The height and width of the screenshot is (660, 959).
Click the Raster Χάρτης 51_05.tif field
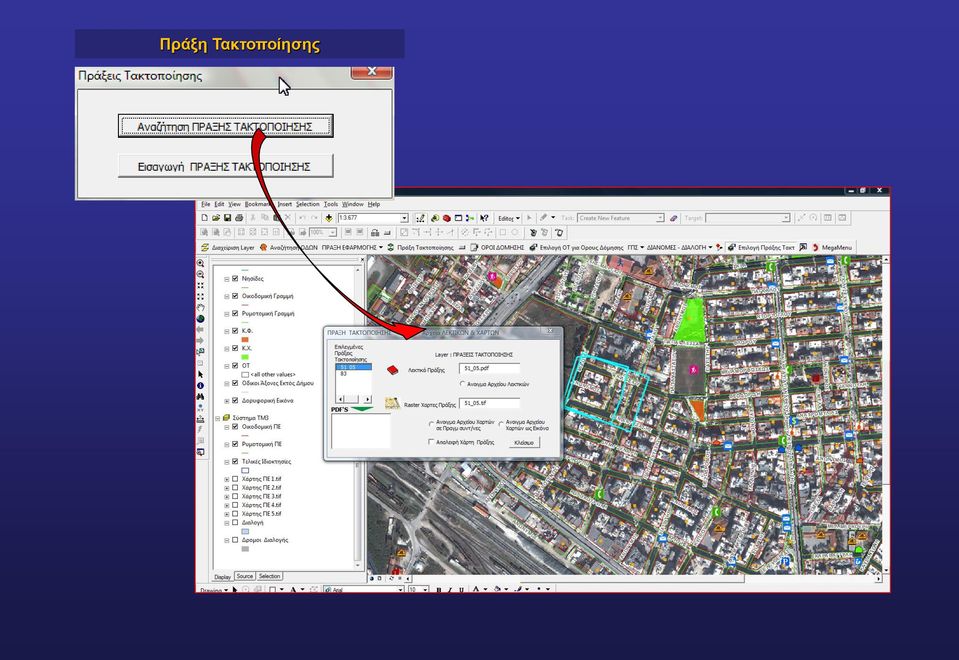coord(489,403)
